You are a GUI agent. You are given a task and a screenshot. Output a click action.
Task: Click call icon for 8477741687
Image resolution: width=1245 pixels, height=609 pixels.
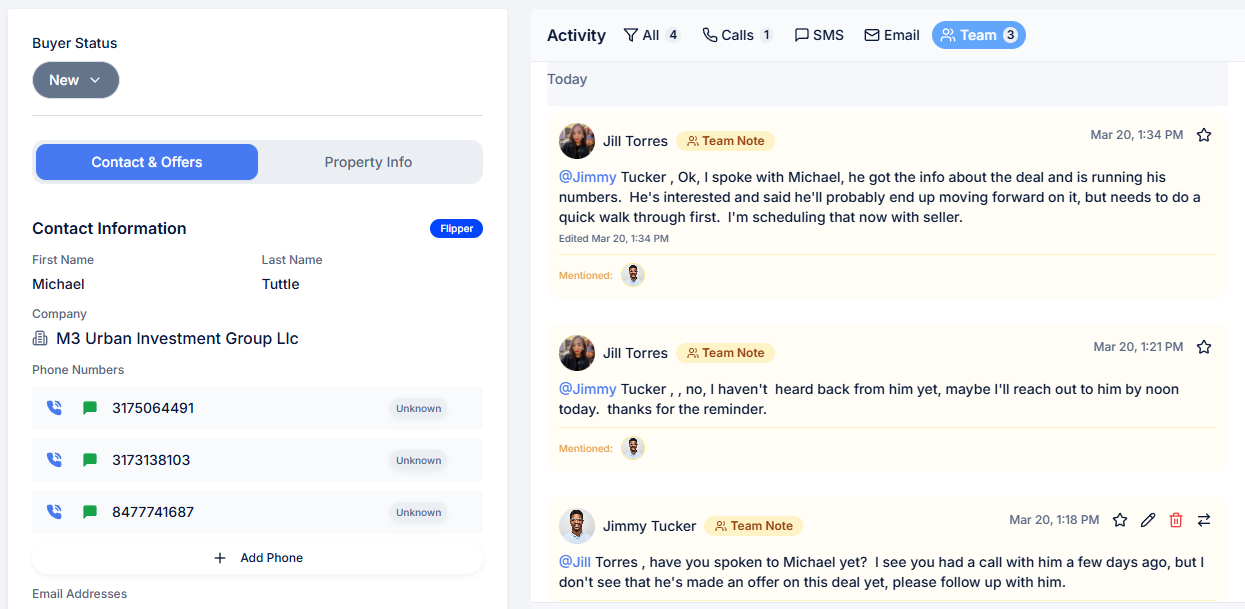click(x=54, y=512)
